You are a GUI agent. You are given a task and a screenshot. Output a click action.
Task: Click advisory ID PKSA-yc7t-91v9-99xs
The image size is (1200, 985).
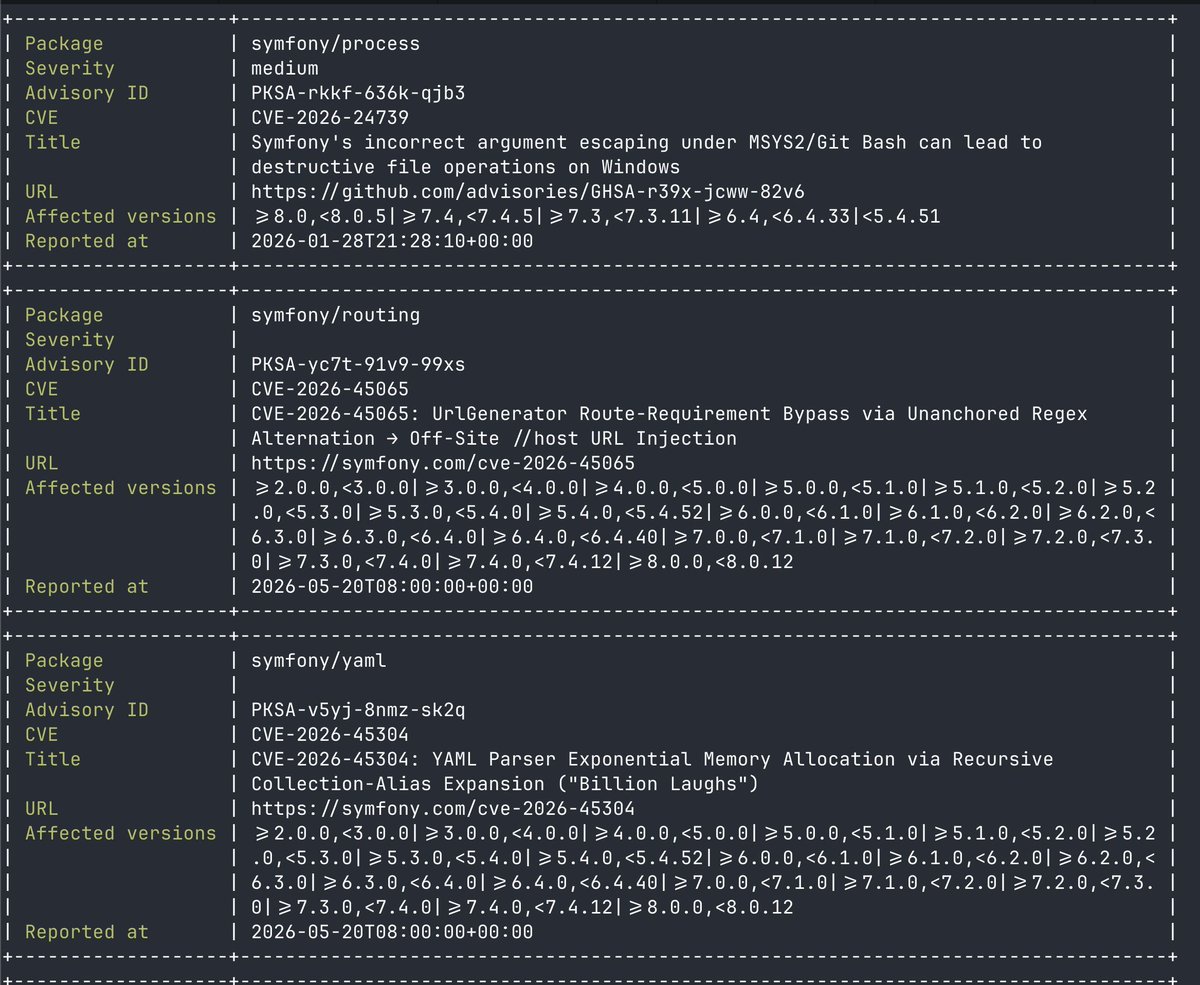(x=357, y=364)
